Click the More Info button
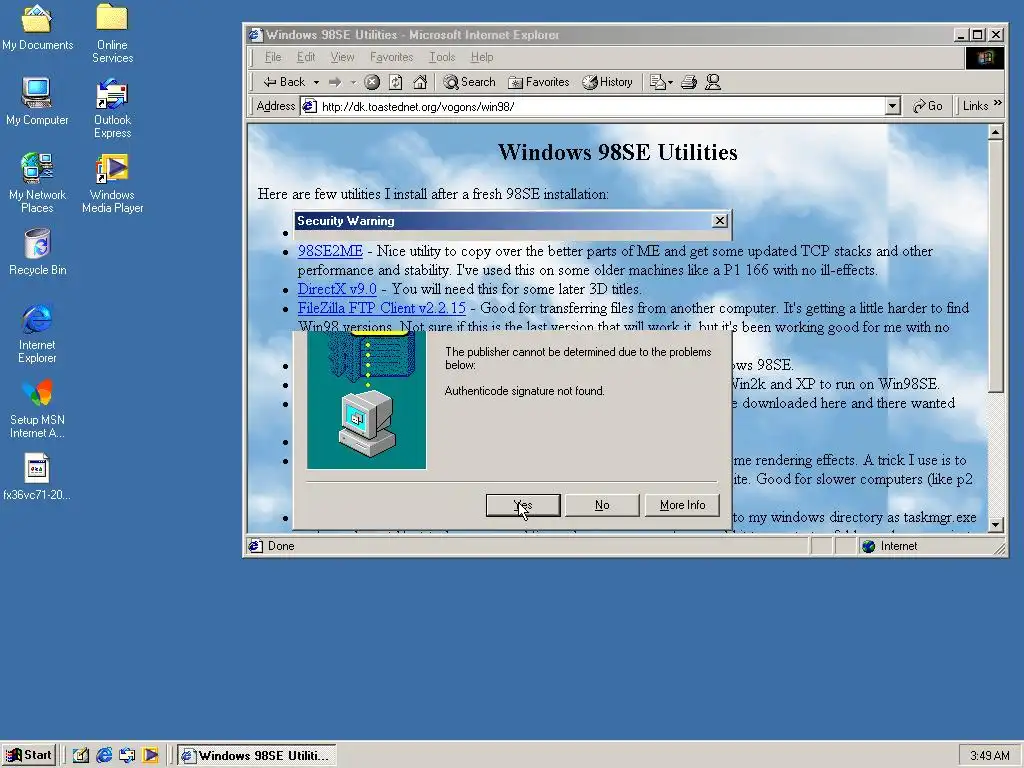Viewport: 1024px width, 768px height. (x=682, y=505)
